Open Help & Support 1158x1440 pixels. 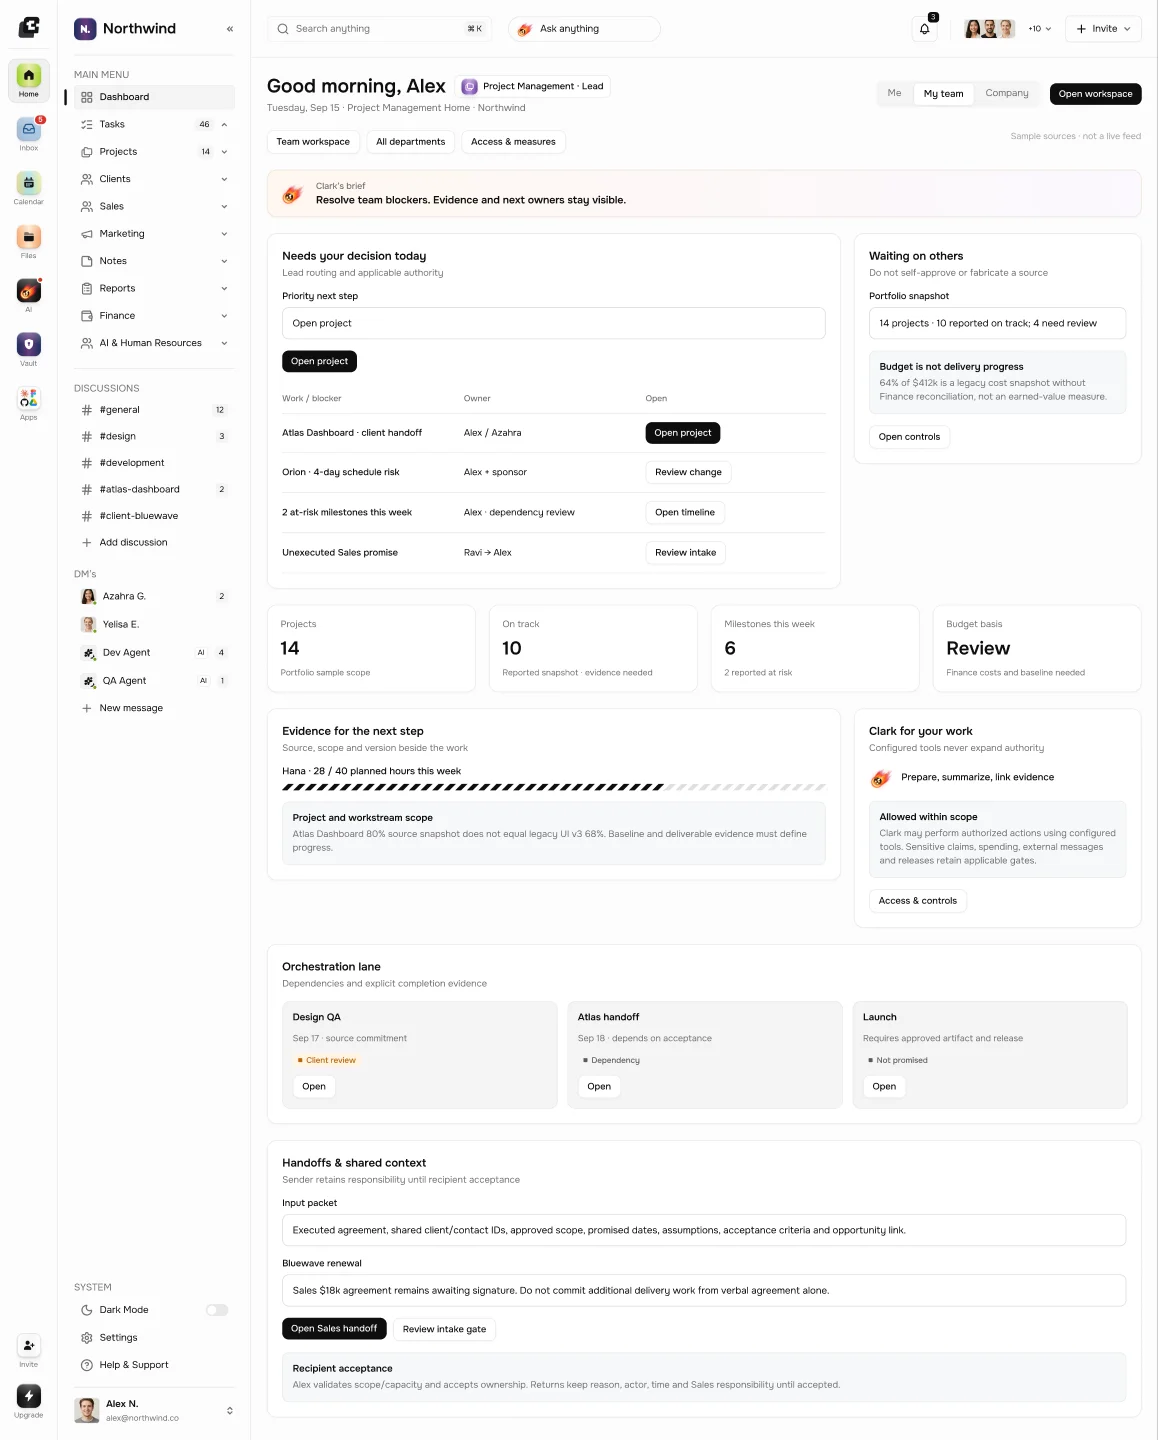coord(154,1365)
